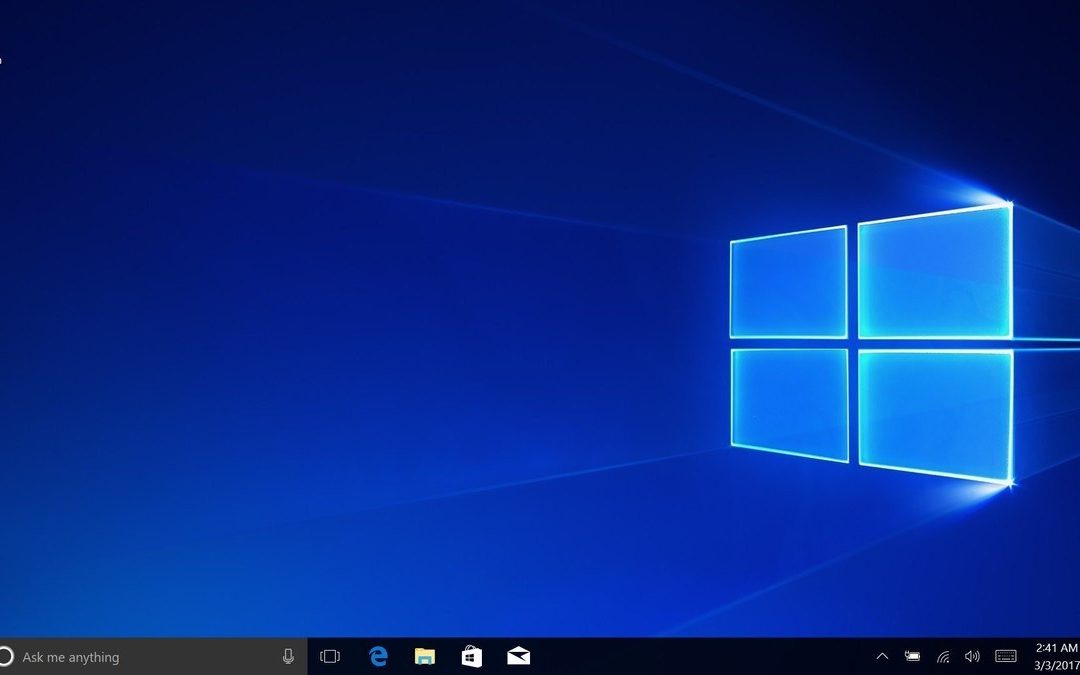This screenshot has width=1080, height=675.
Task: Click the Cortana microphone icon
Action: click(x=288, y=656)
